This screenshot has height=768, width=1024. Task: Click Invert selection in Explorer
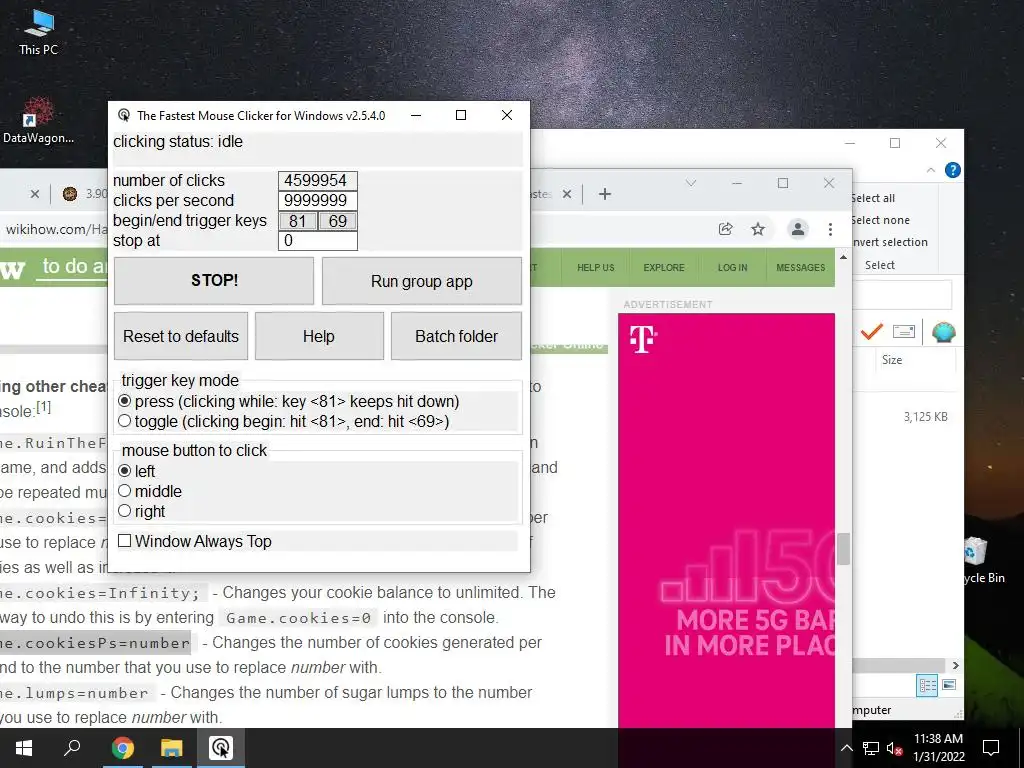[889, 242]
